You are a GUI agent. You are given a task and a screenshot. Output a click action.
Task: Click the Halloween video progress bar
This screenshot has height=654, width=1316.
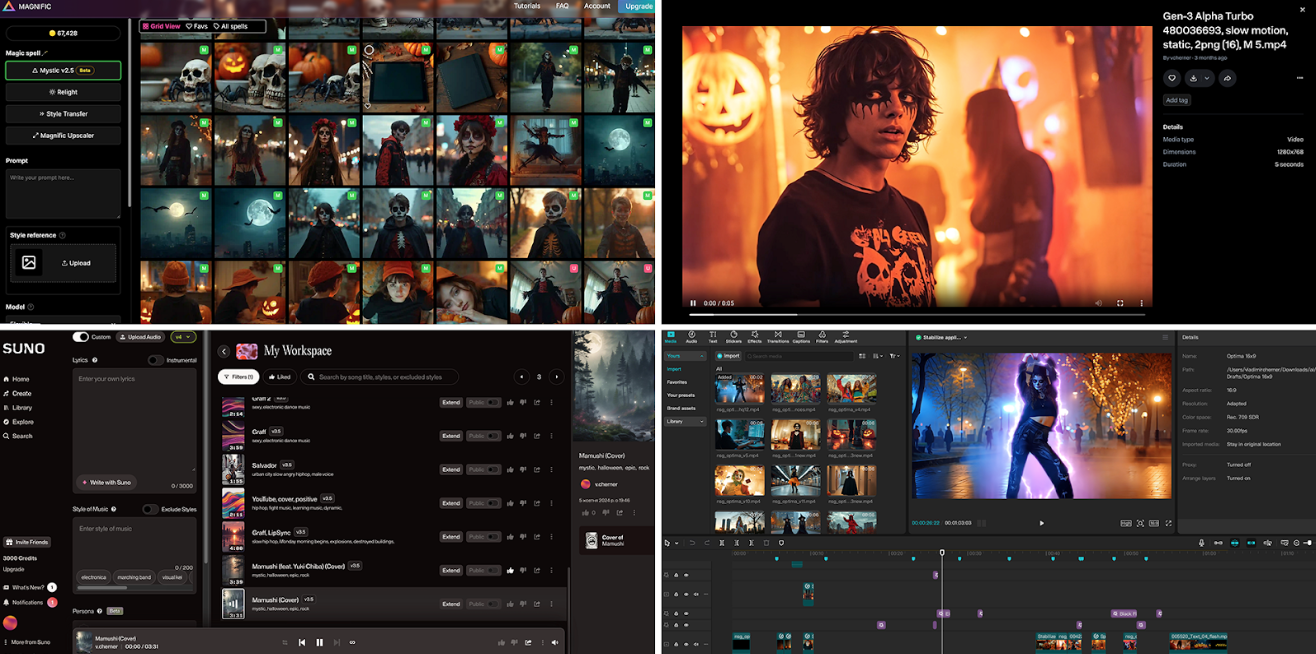coord(900,314)
